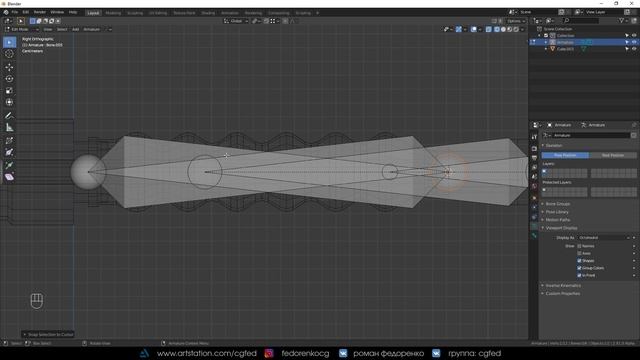This screenshot has width=640, height=360.
Task: Click the outliner search field
Action: [580, 20]
